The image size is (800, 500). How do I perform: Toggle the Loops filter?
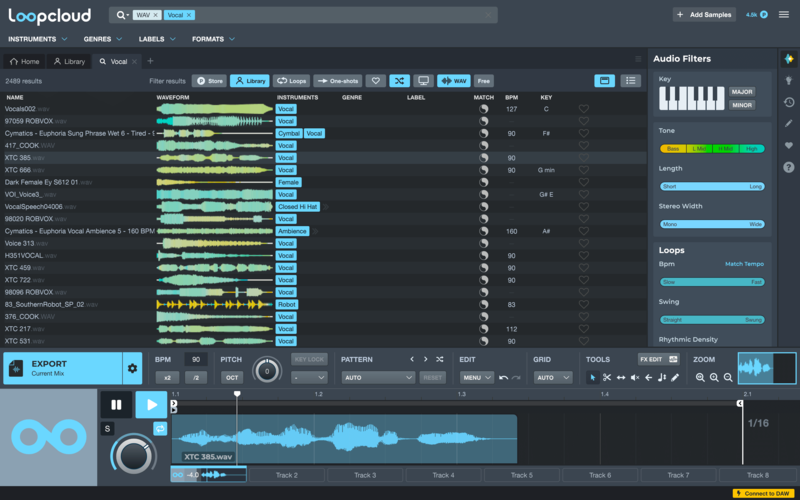[x=291, y=81]
